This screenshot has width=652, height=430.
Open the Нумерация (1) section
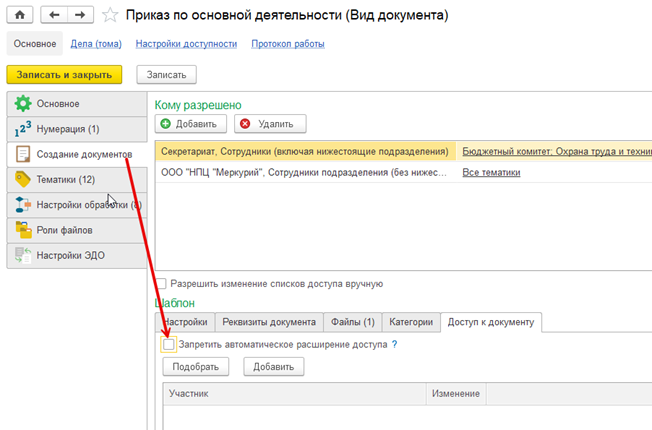(68, 129)
